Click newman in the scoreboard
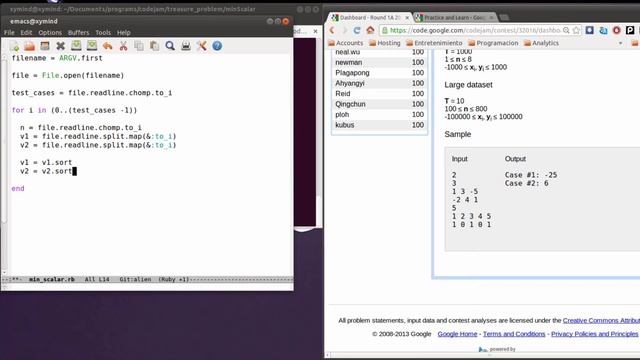640x360 pixels. click(x=349, y=62)
